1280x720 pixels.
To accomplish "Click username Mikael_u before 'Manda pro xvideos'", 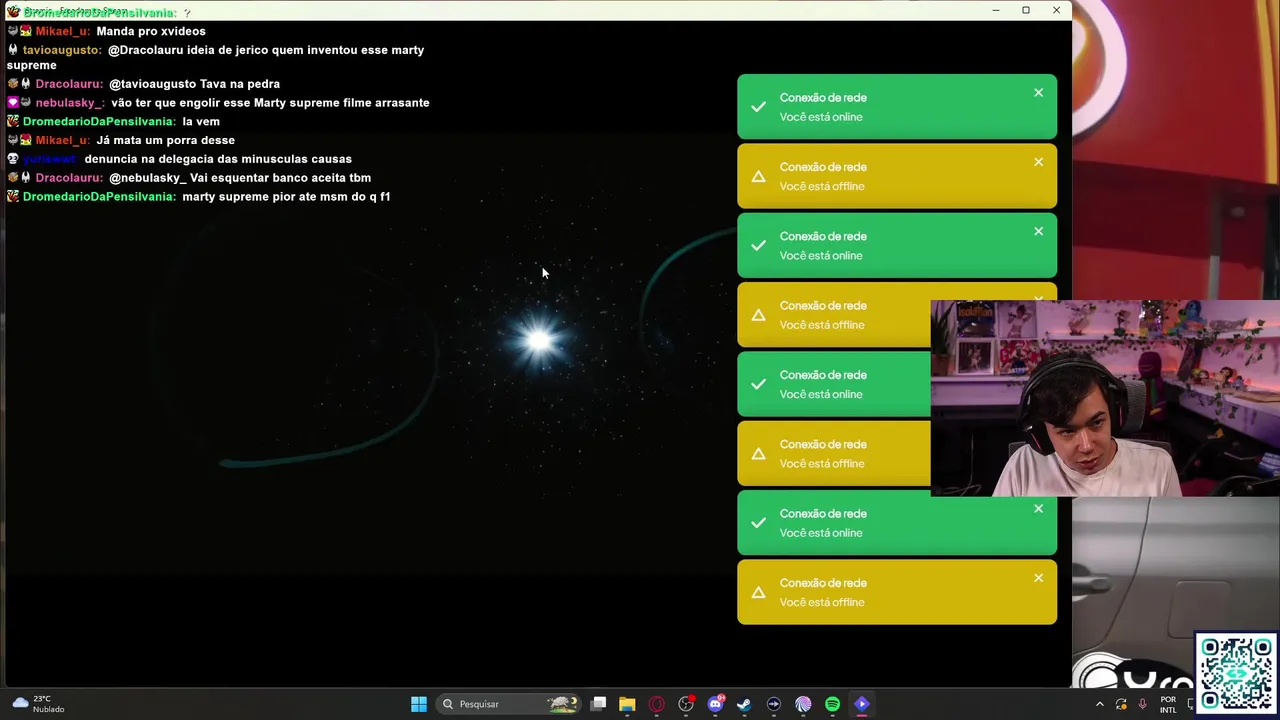I will click(x=63, y=31).
